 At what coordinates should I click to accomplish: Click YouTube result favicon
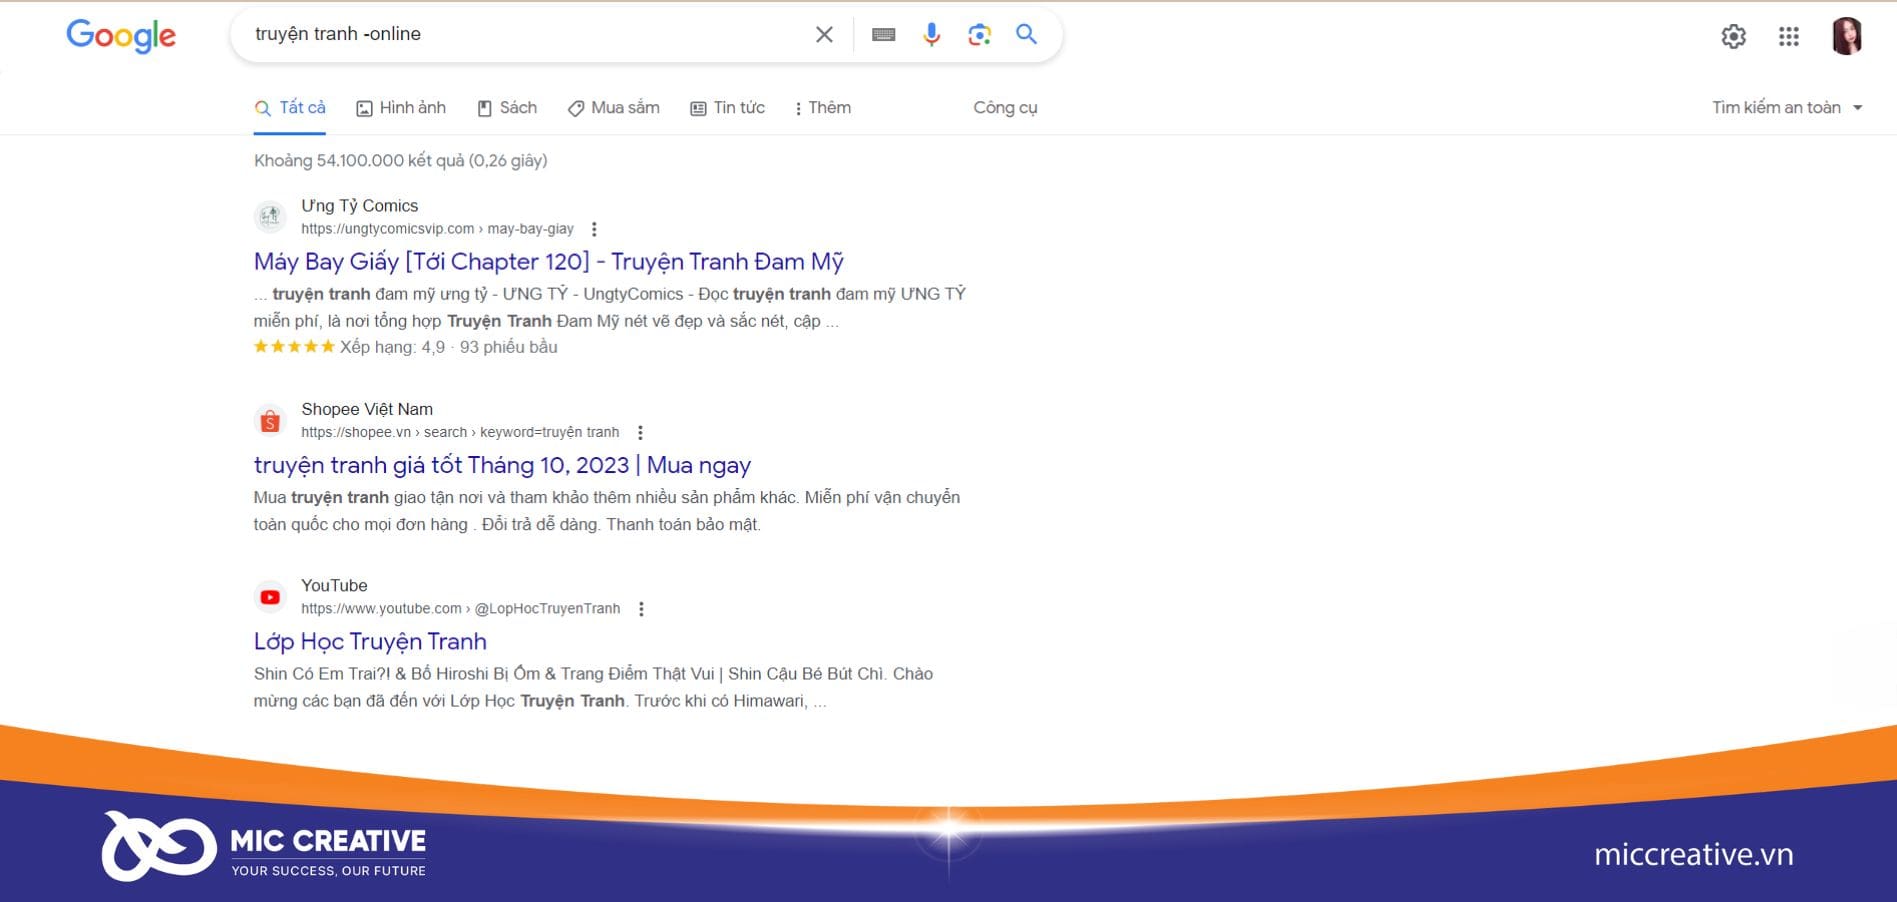[x=270, y=597]
